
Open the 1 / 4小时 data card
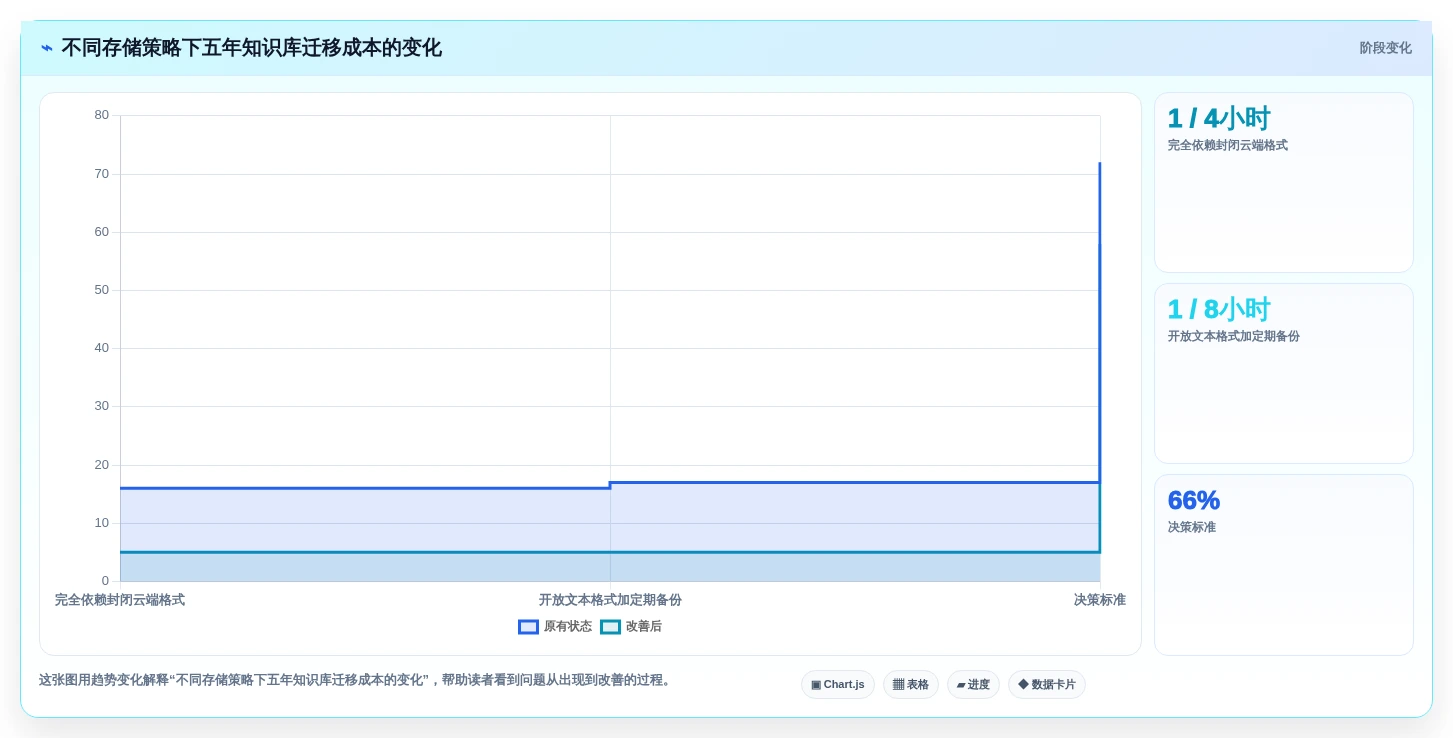click(x=1284, y=183)
